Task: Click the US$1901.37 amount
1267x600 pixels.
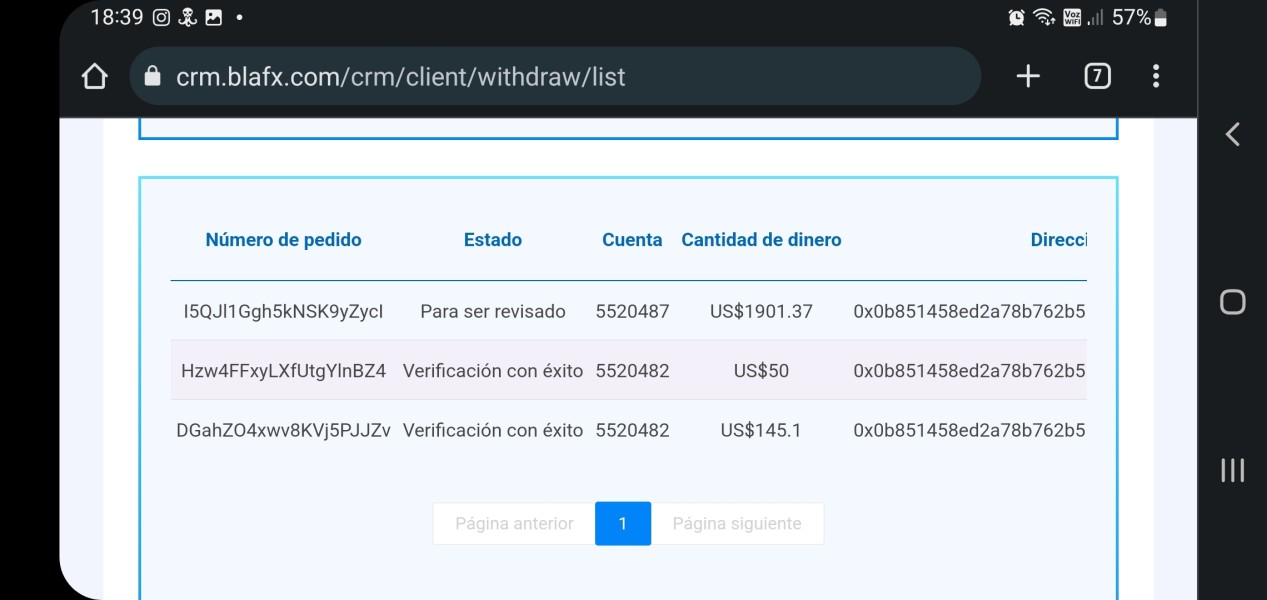Action: click(x=761, y=311)
